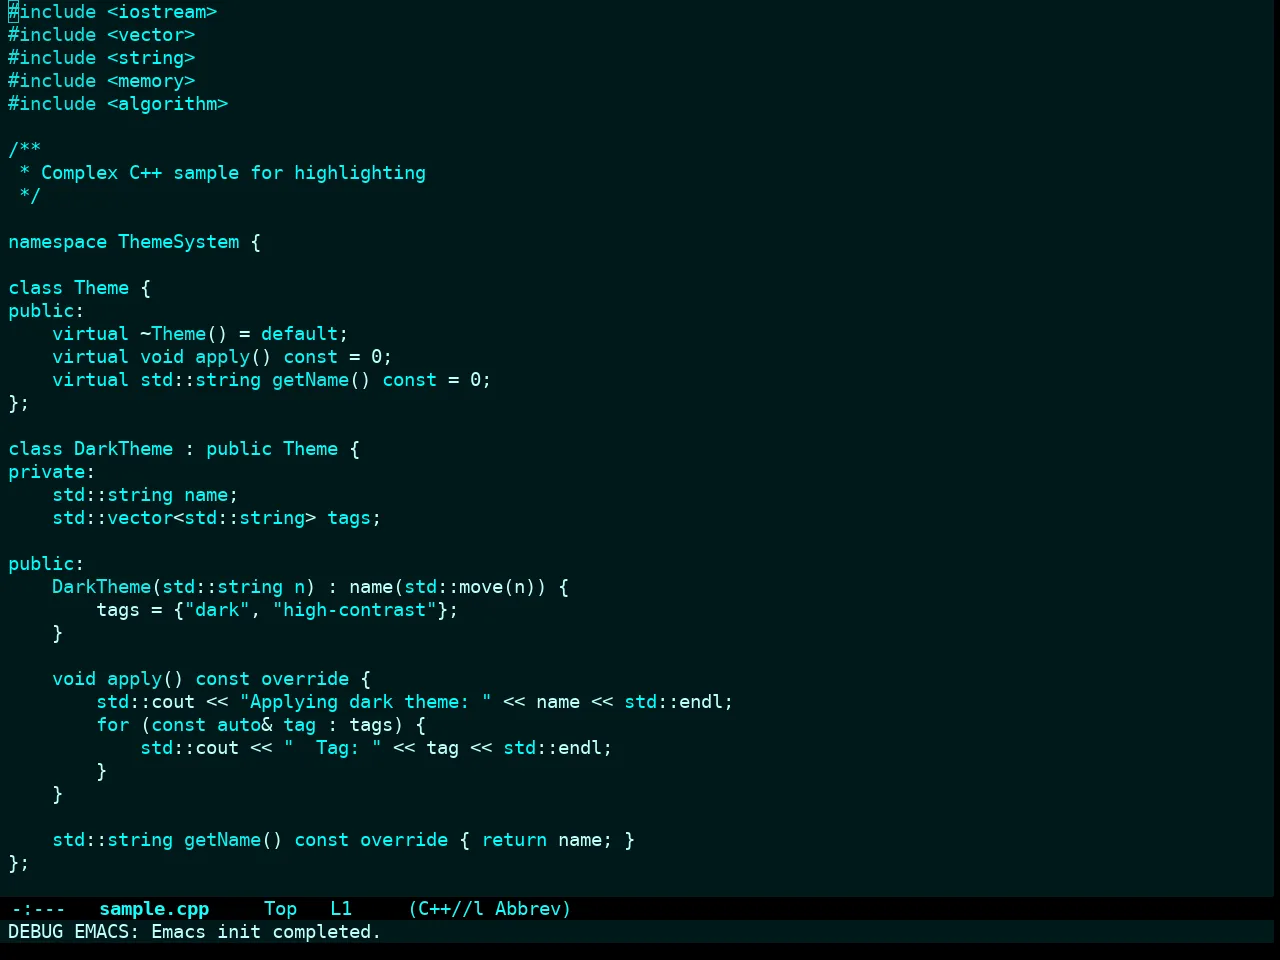Click the "Applying dark theme: " string
Image resolution: width=1280 pixels, height=960 pixels.
pos(365,702)
